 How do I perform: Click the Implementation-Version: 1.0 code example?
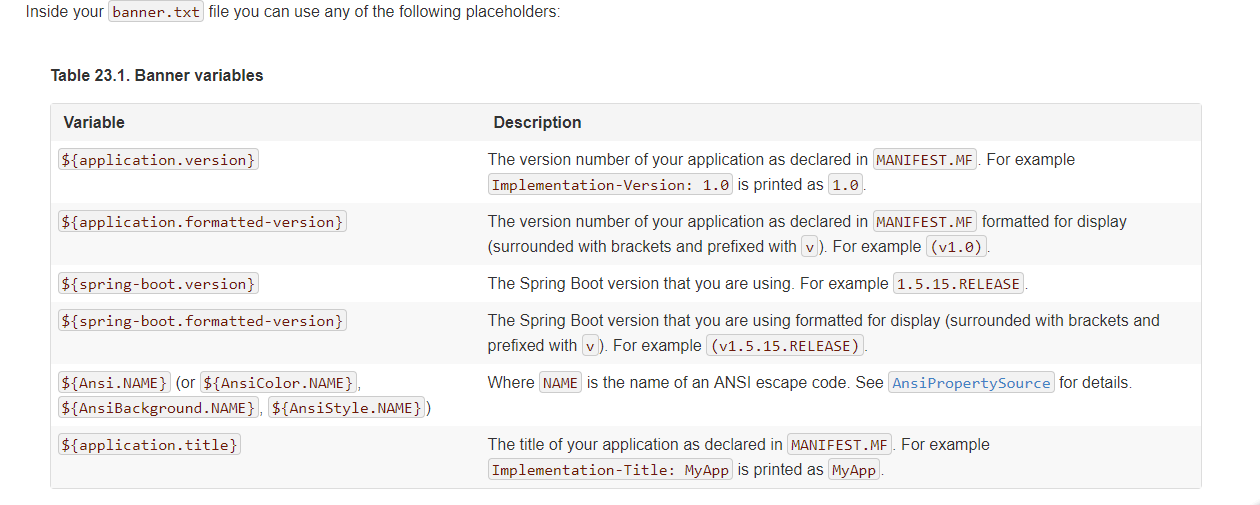pyautogui.click(x=611, y=185)
